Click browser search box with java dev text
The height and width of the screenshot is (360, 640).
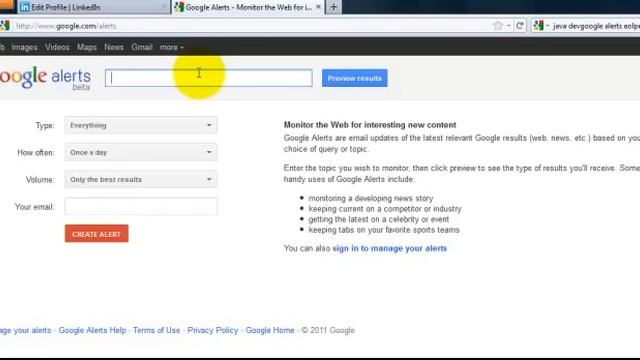pos(595,26)
